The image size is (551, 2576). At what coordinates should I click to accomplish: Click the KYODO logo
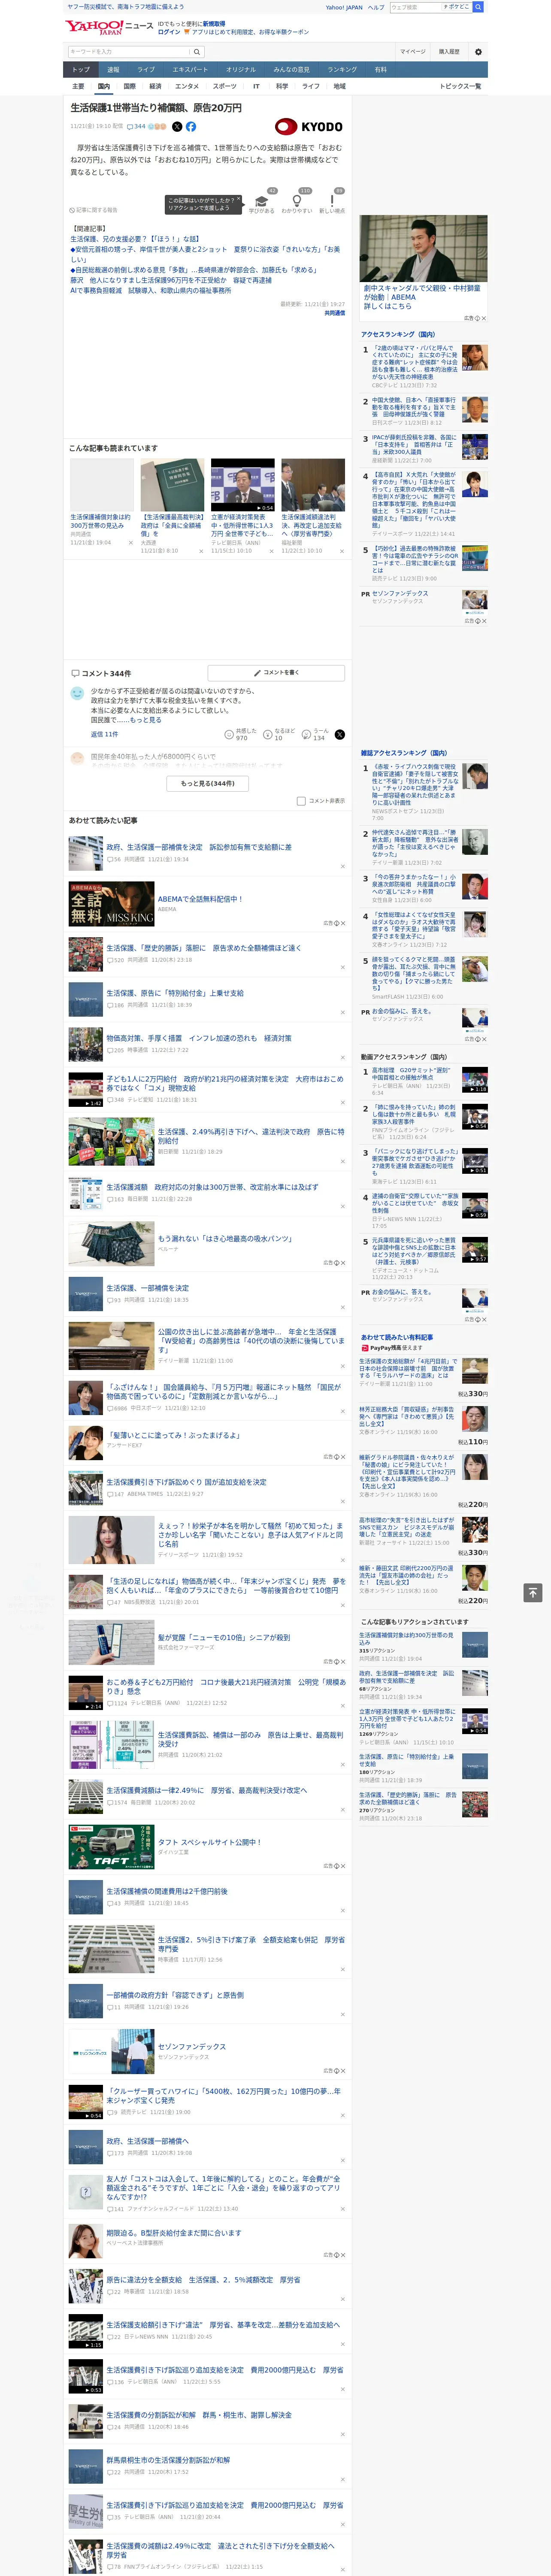309,127
